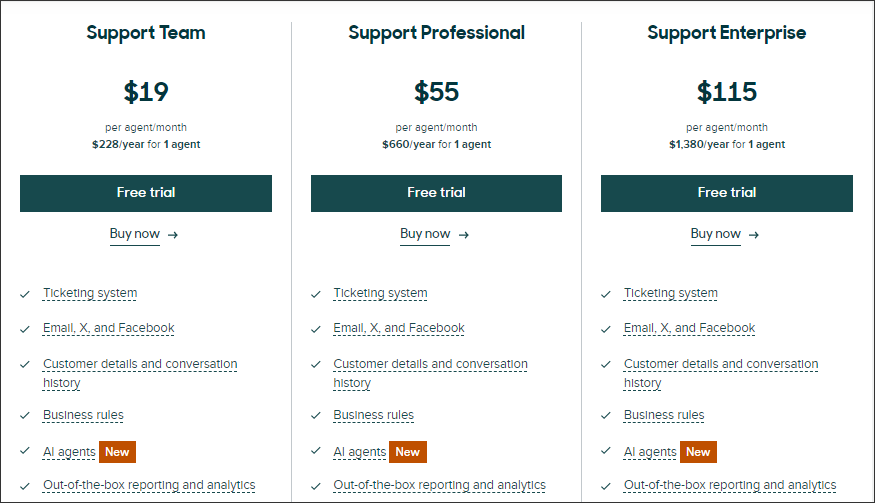The image size is (875, 503).
Task: Click Free trial button under Support Team
Action: tap(146, 193)
